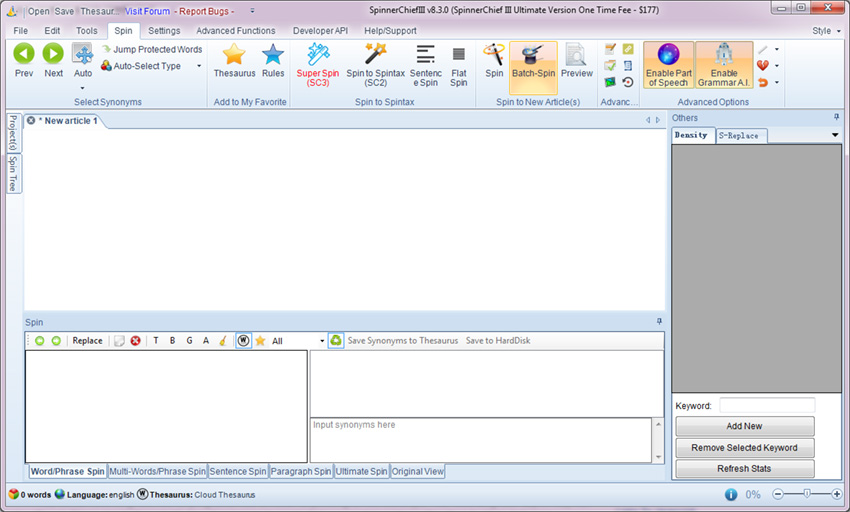The width and height of the screenshot is (850, 512).
Task: Click the orange undo arrow icon
Action: point(763,82)
